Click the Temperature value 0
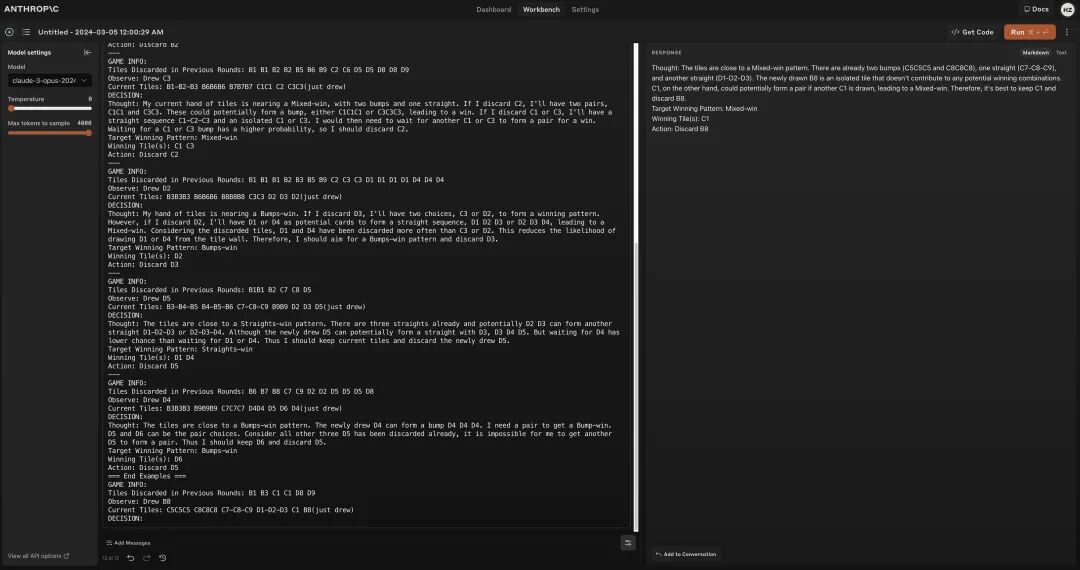Viewport: 1080px width, 570px height. pos(90,99)
